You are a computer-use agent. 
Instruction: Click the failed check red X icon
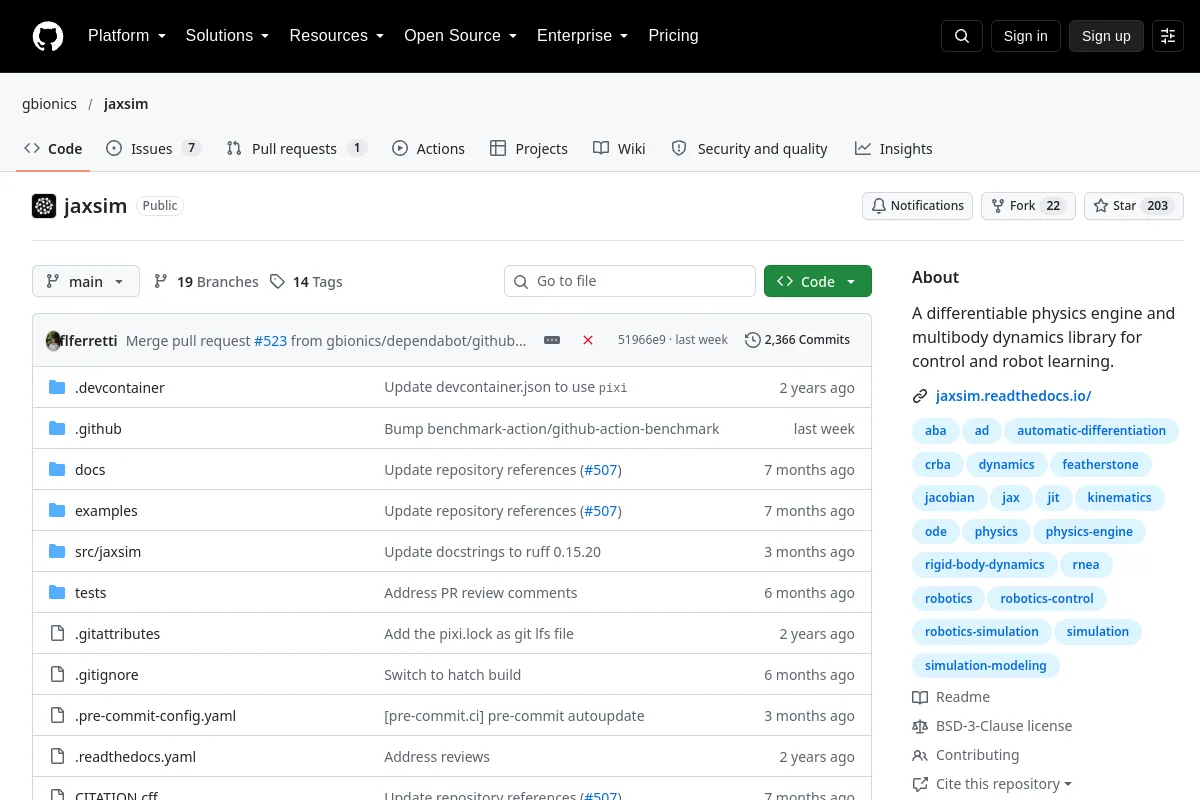coord(588,340)
